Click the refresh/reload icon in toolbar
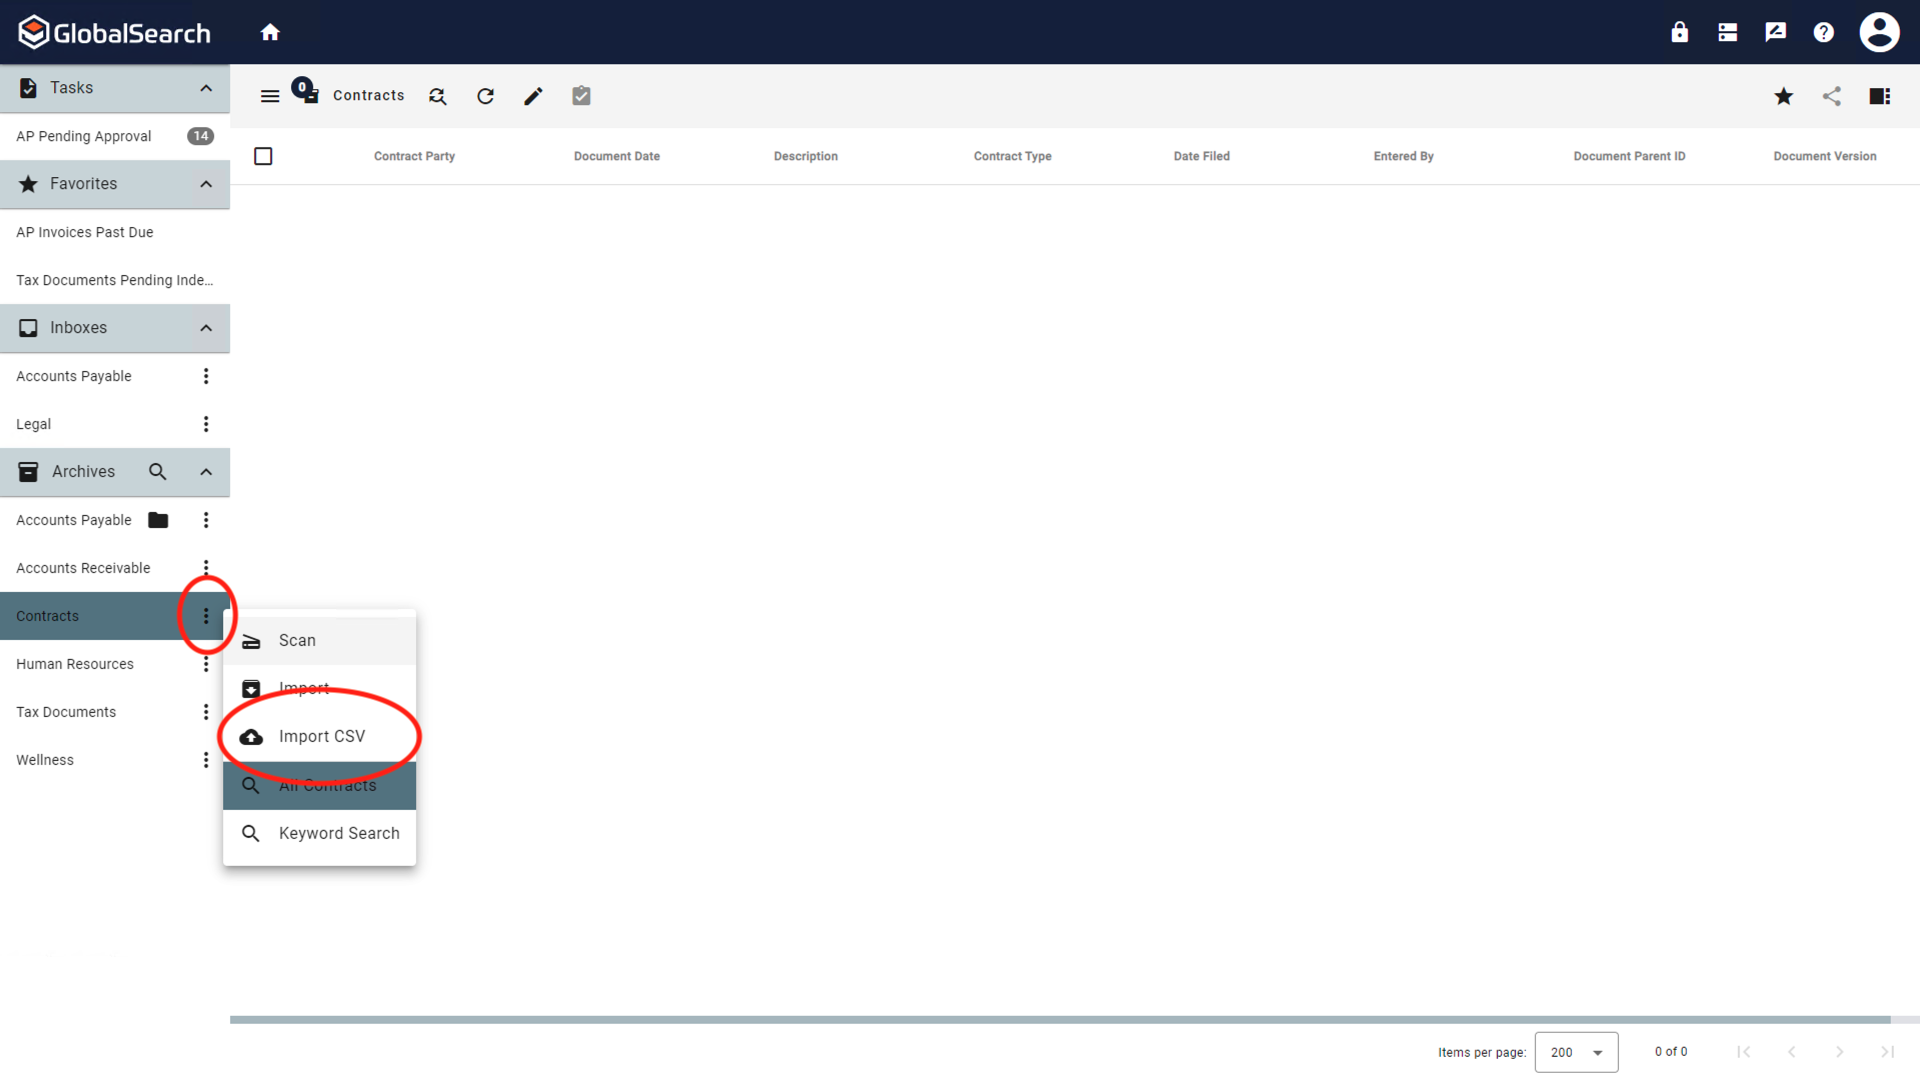 coord(485,95)
